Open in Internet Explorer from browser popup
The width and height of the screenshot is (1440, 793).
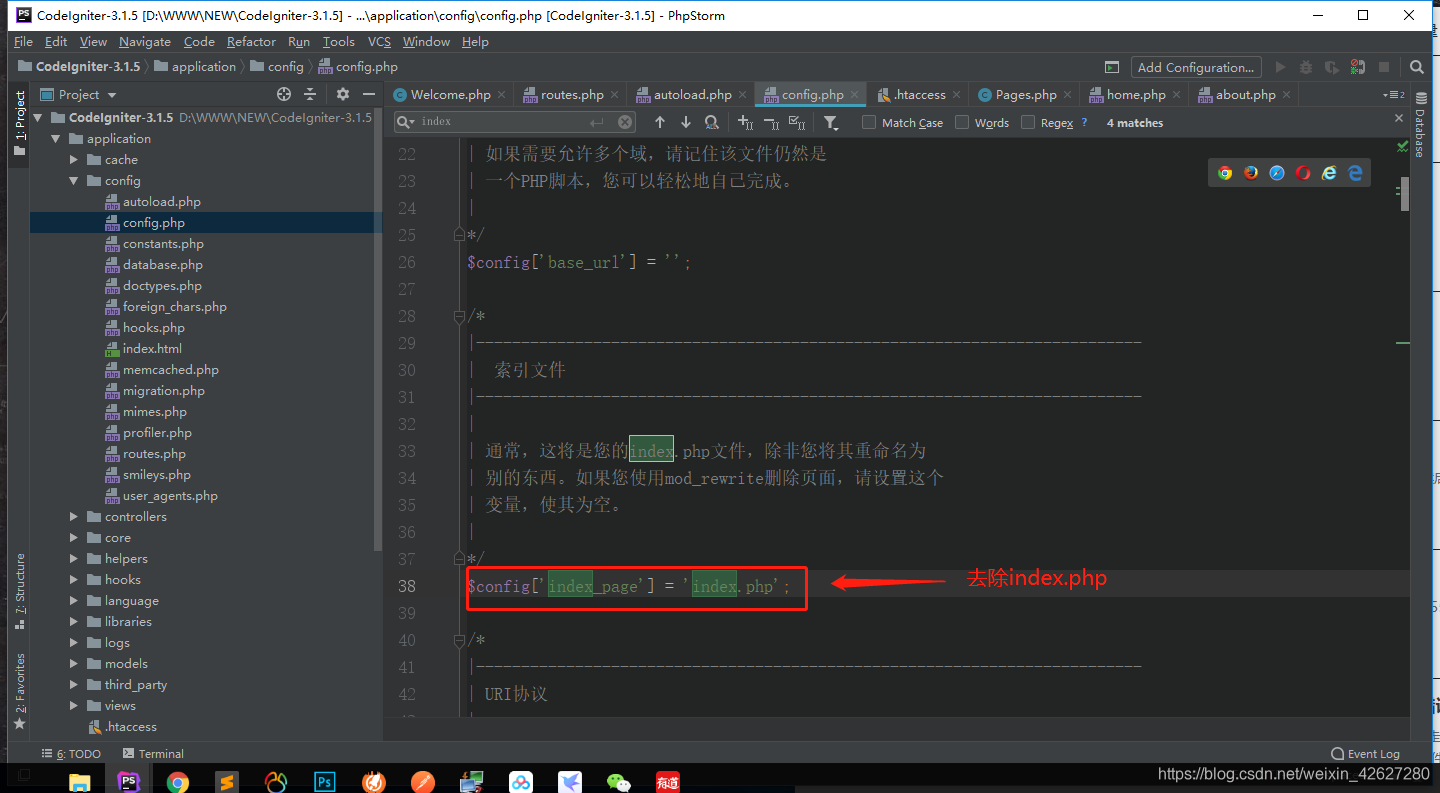pyautogui.click(x=1329, y=173)
